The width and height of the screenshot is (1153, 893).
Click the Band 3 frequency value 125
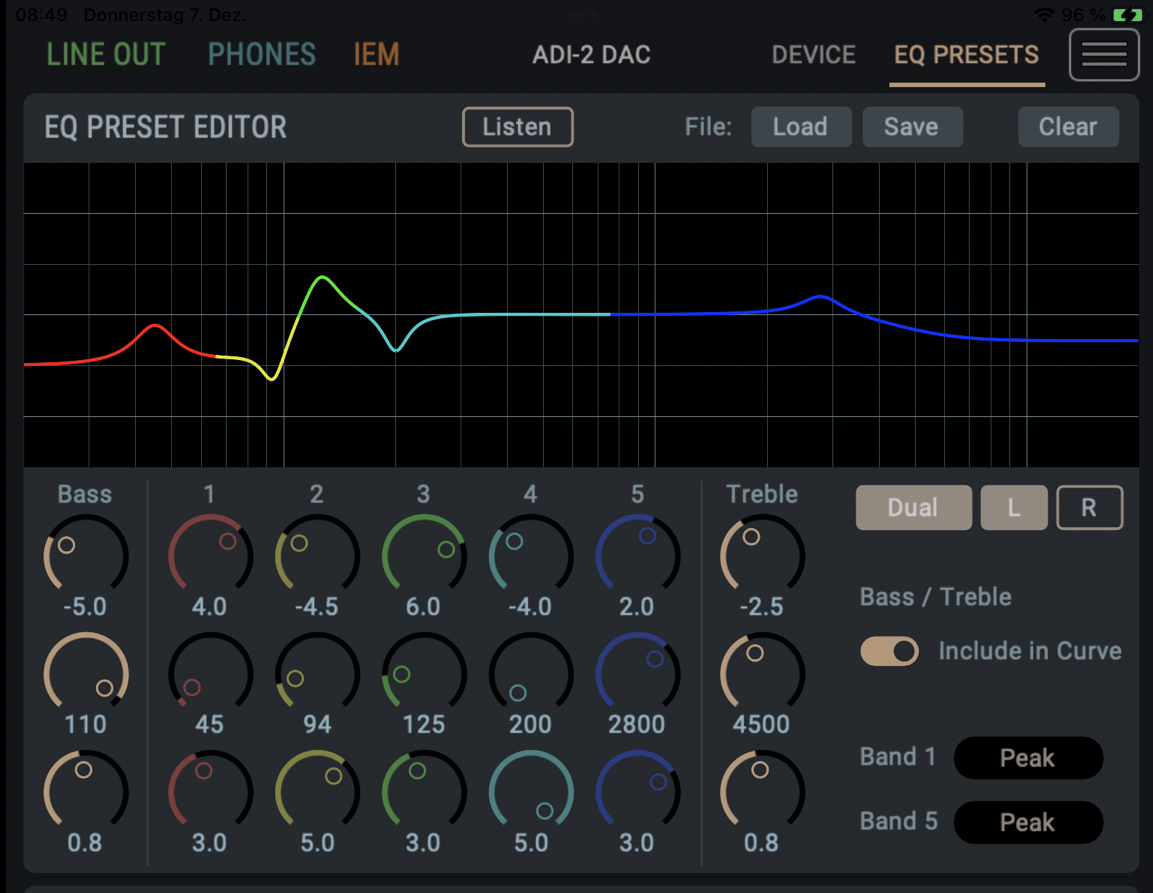(424, 725)
